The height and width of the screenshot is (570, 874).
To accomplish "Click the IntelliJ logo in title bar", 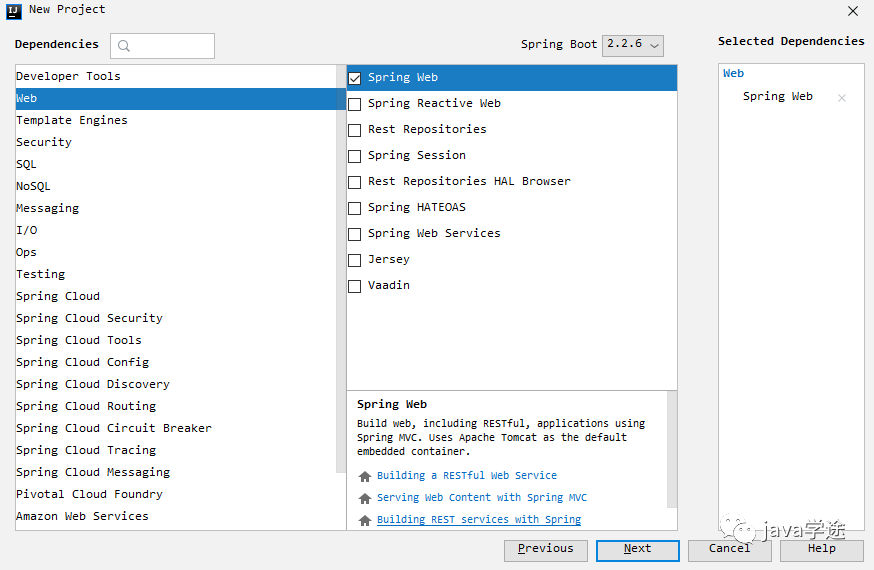I will pyautogui.click(x=15, y=10).
